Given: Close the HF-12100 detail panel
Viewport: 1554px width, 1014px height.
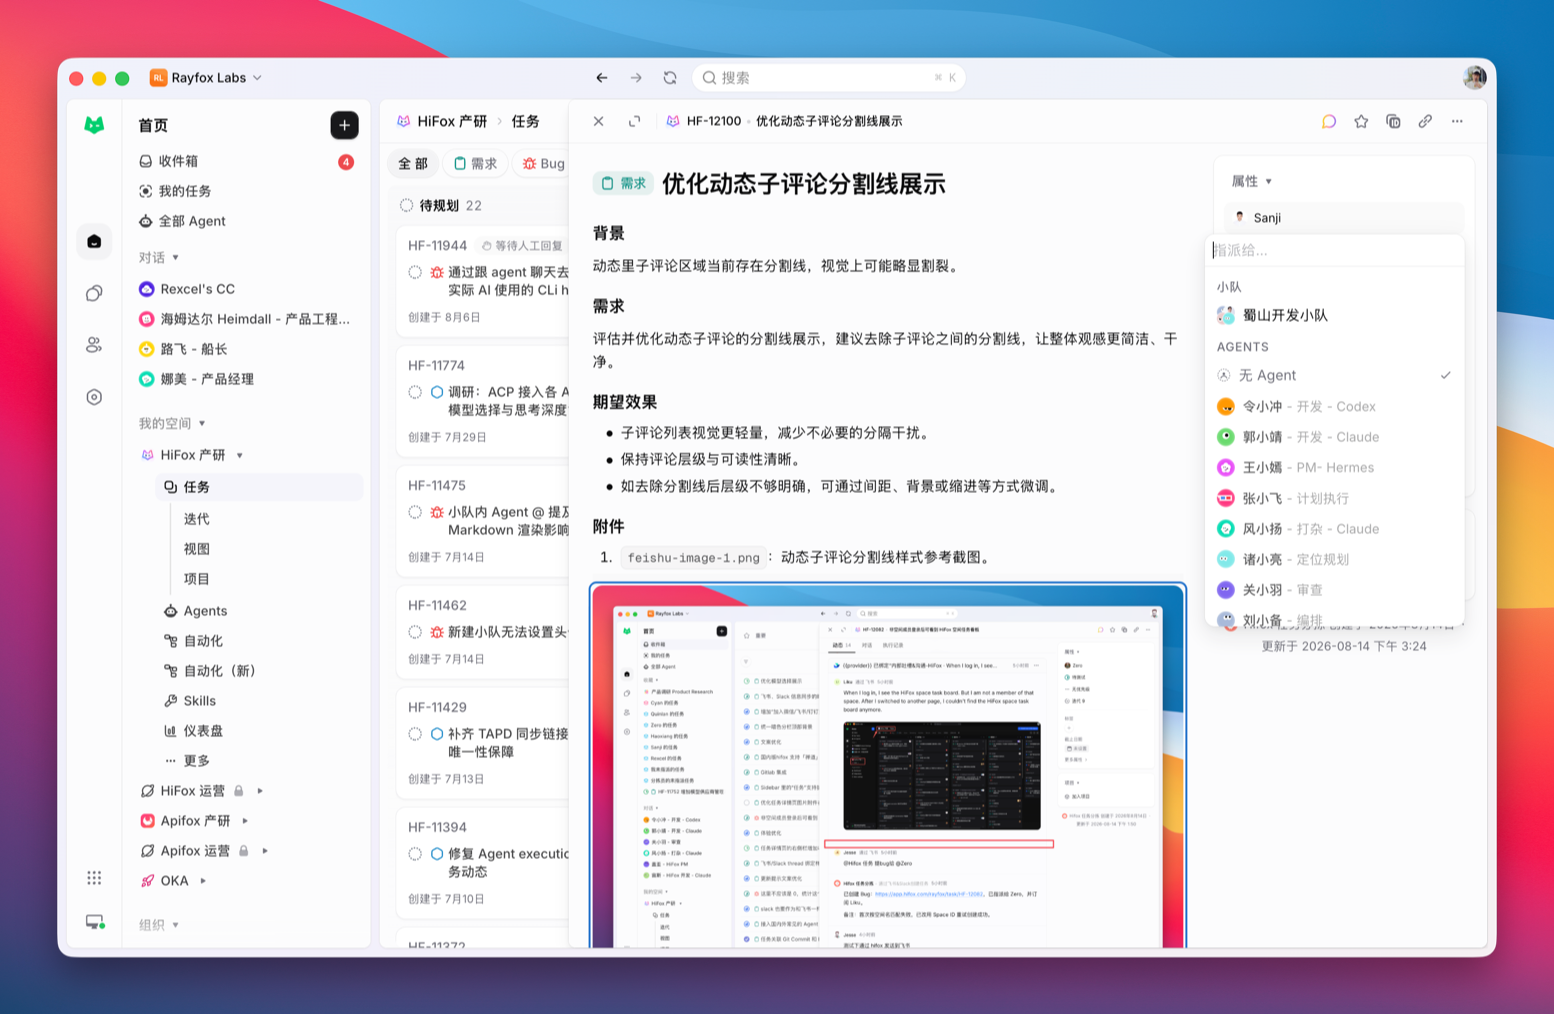Looking at the screenshot, I should [x=598, y=121].
